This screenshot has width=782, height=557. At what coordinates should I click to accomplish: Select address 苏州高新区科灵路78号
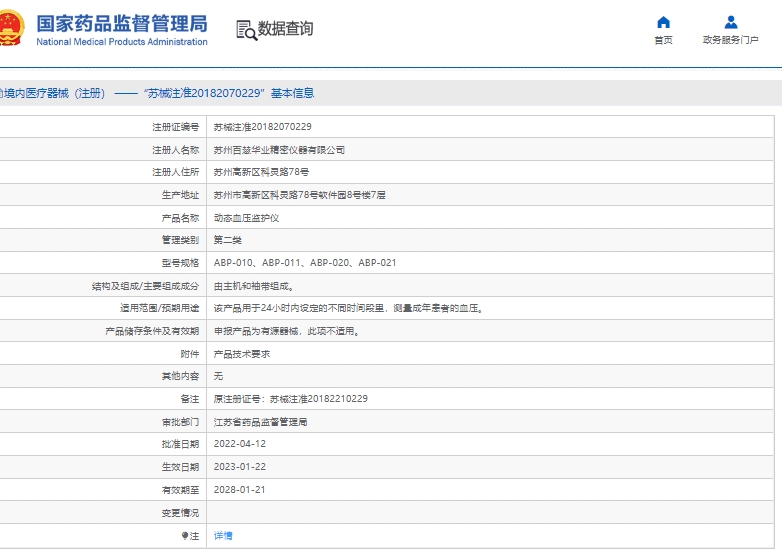click(261, 172)
